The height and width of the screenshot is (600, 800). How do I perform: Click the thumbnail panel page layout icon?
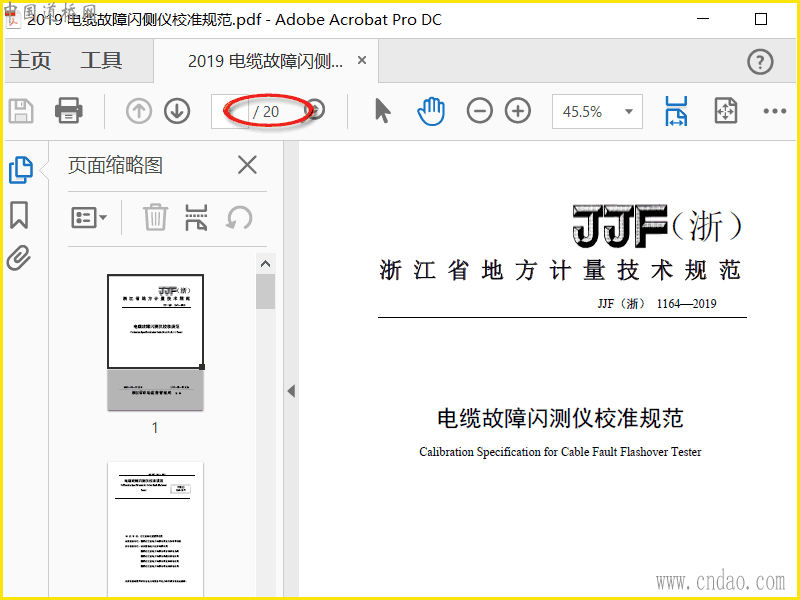pyautogui.click(x=196, y=217)
